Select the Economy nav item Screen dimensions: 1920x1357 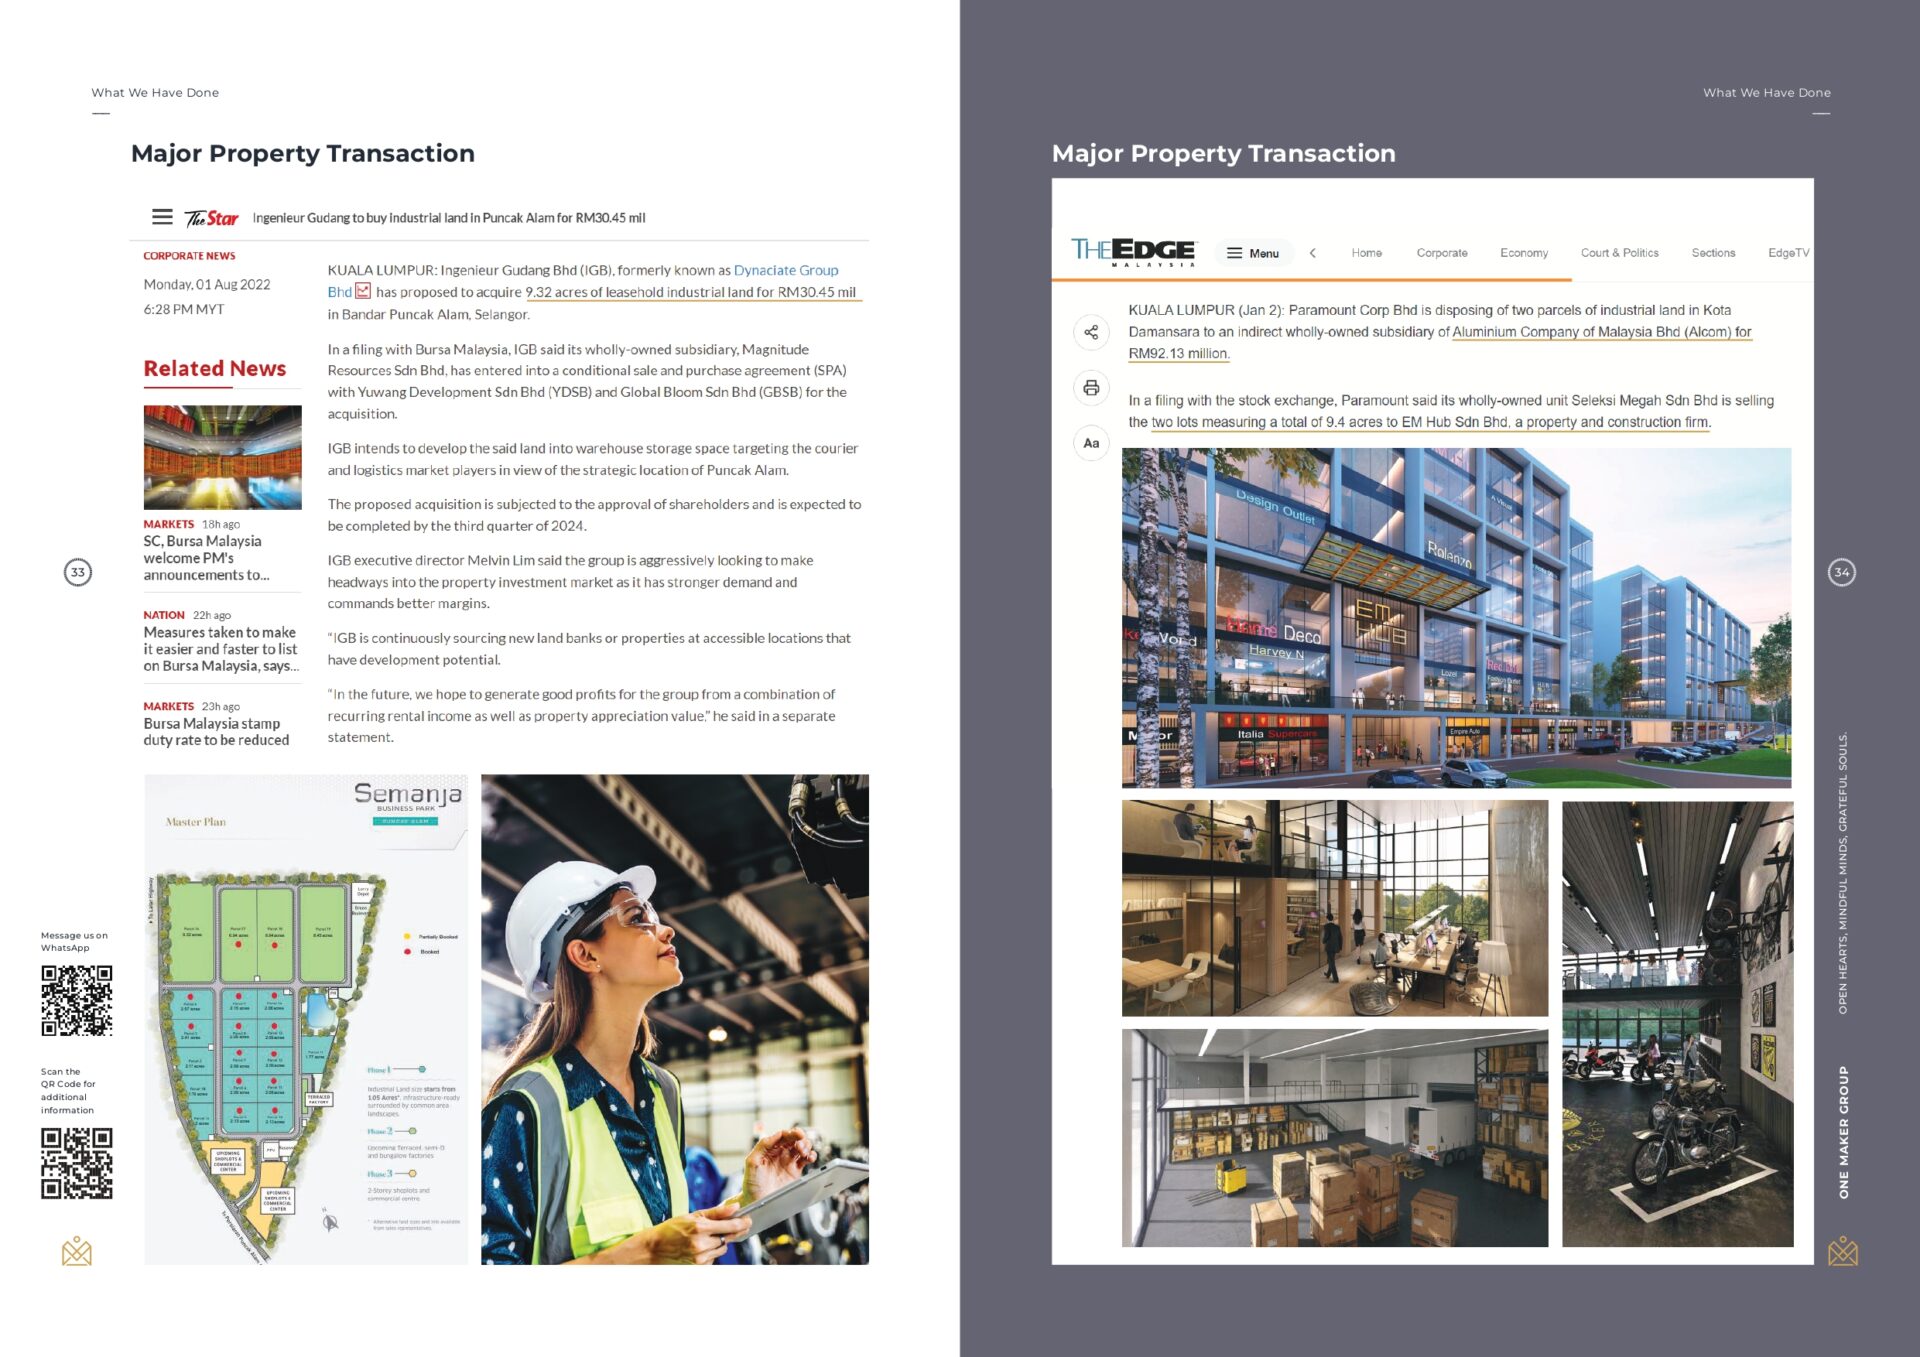(1523, 253)
